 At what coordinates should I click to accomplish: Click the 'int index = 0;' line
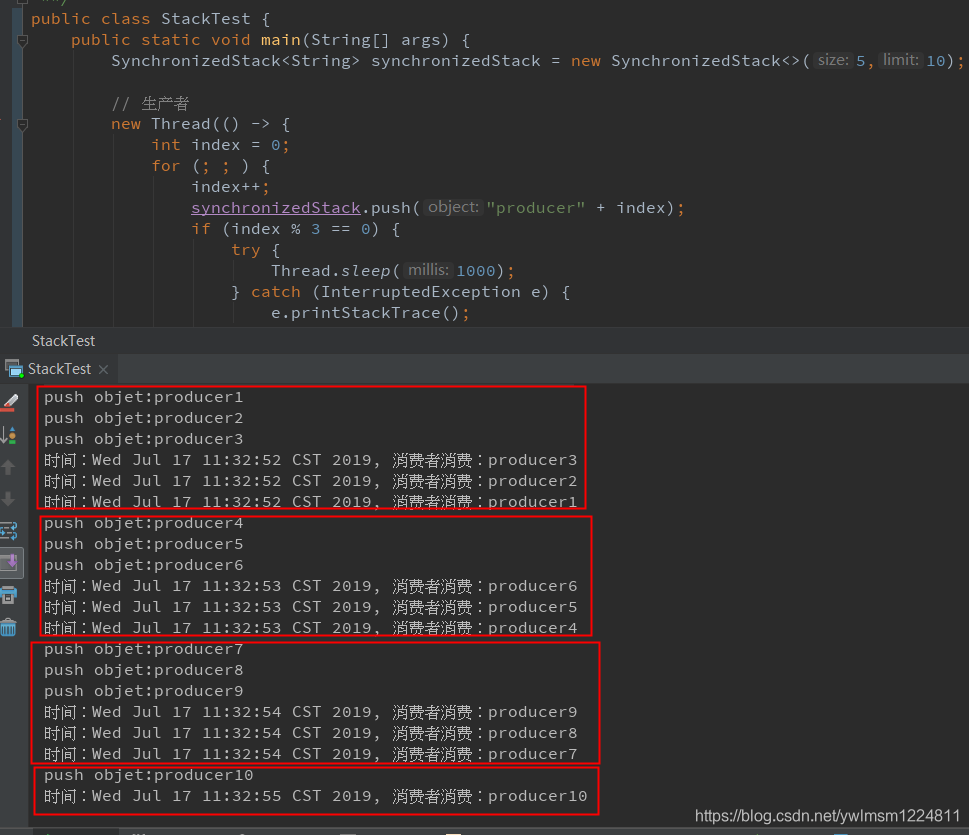coord(221,145)
